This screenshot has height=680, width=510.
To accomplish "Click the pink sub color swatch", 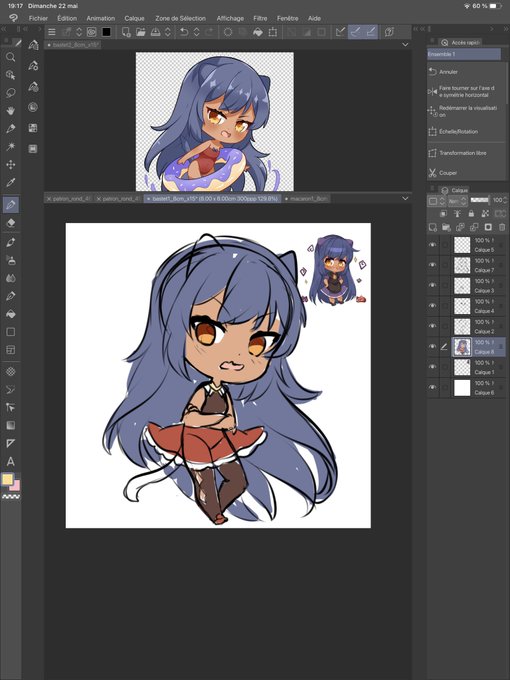I will [16, 486].
